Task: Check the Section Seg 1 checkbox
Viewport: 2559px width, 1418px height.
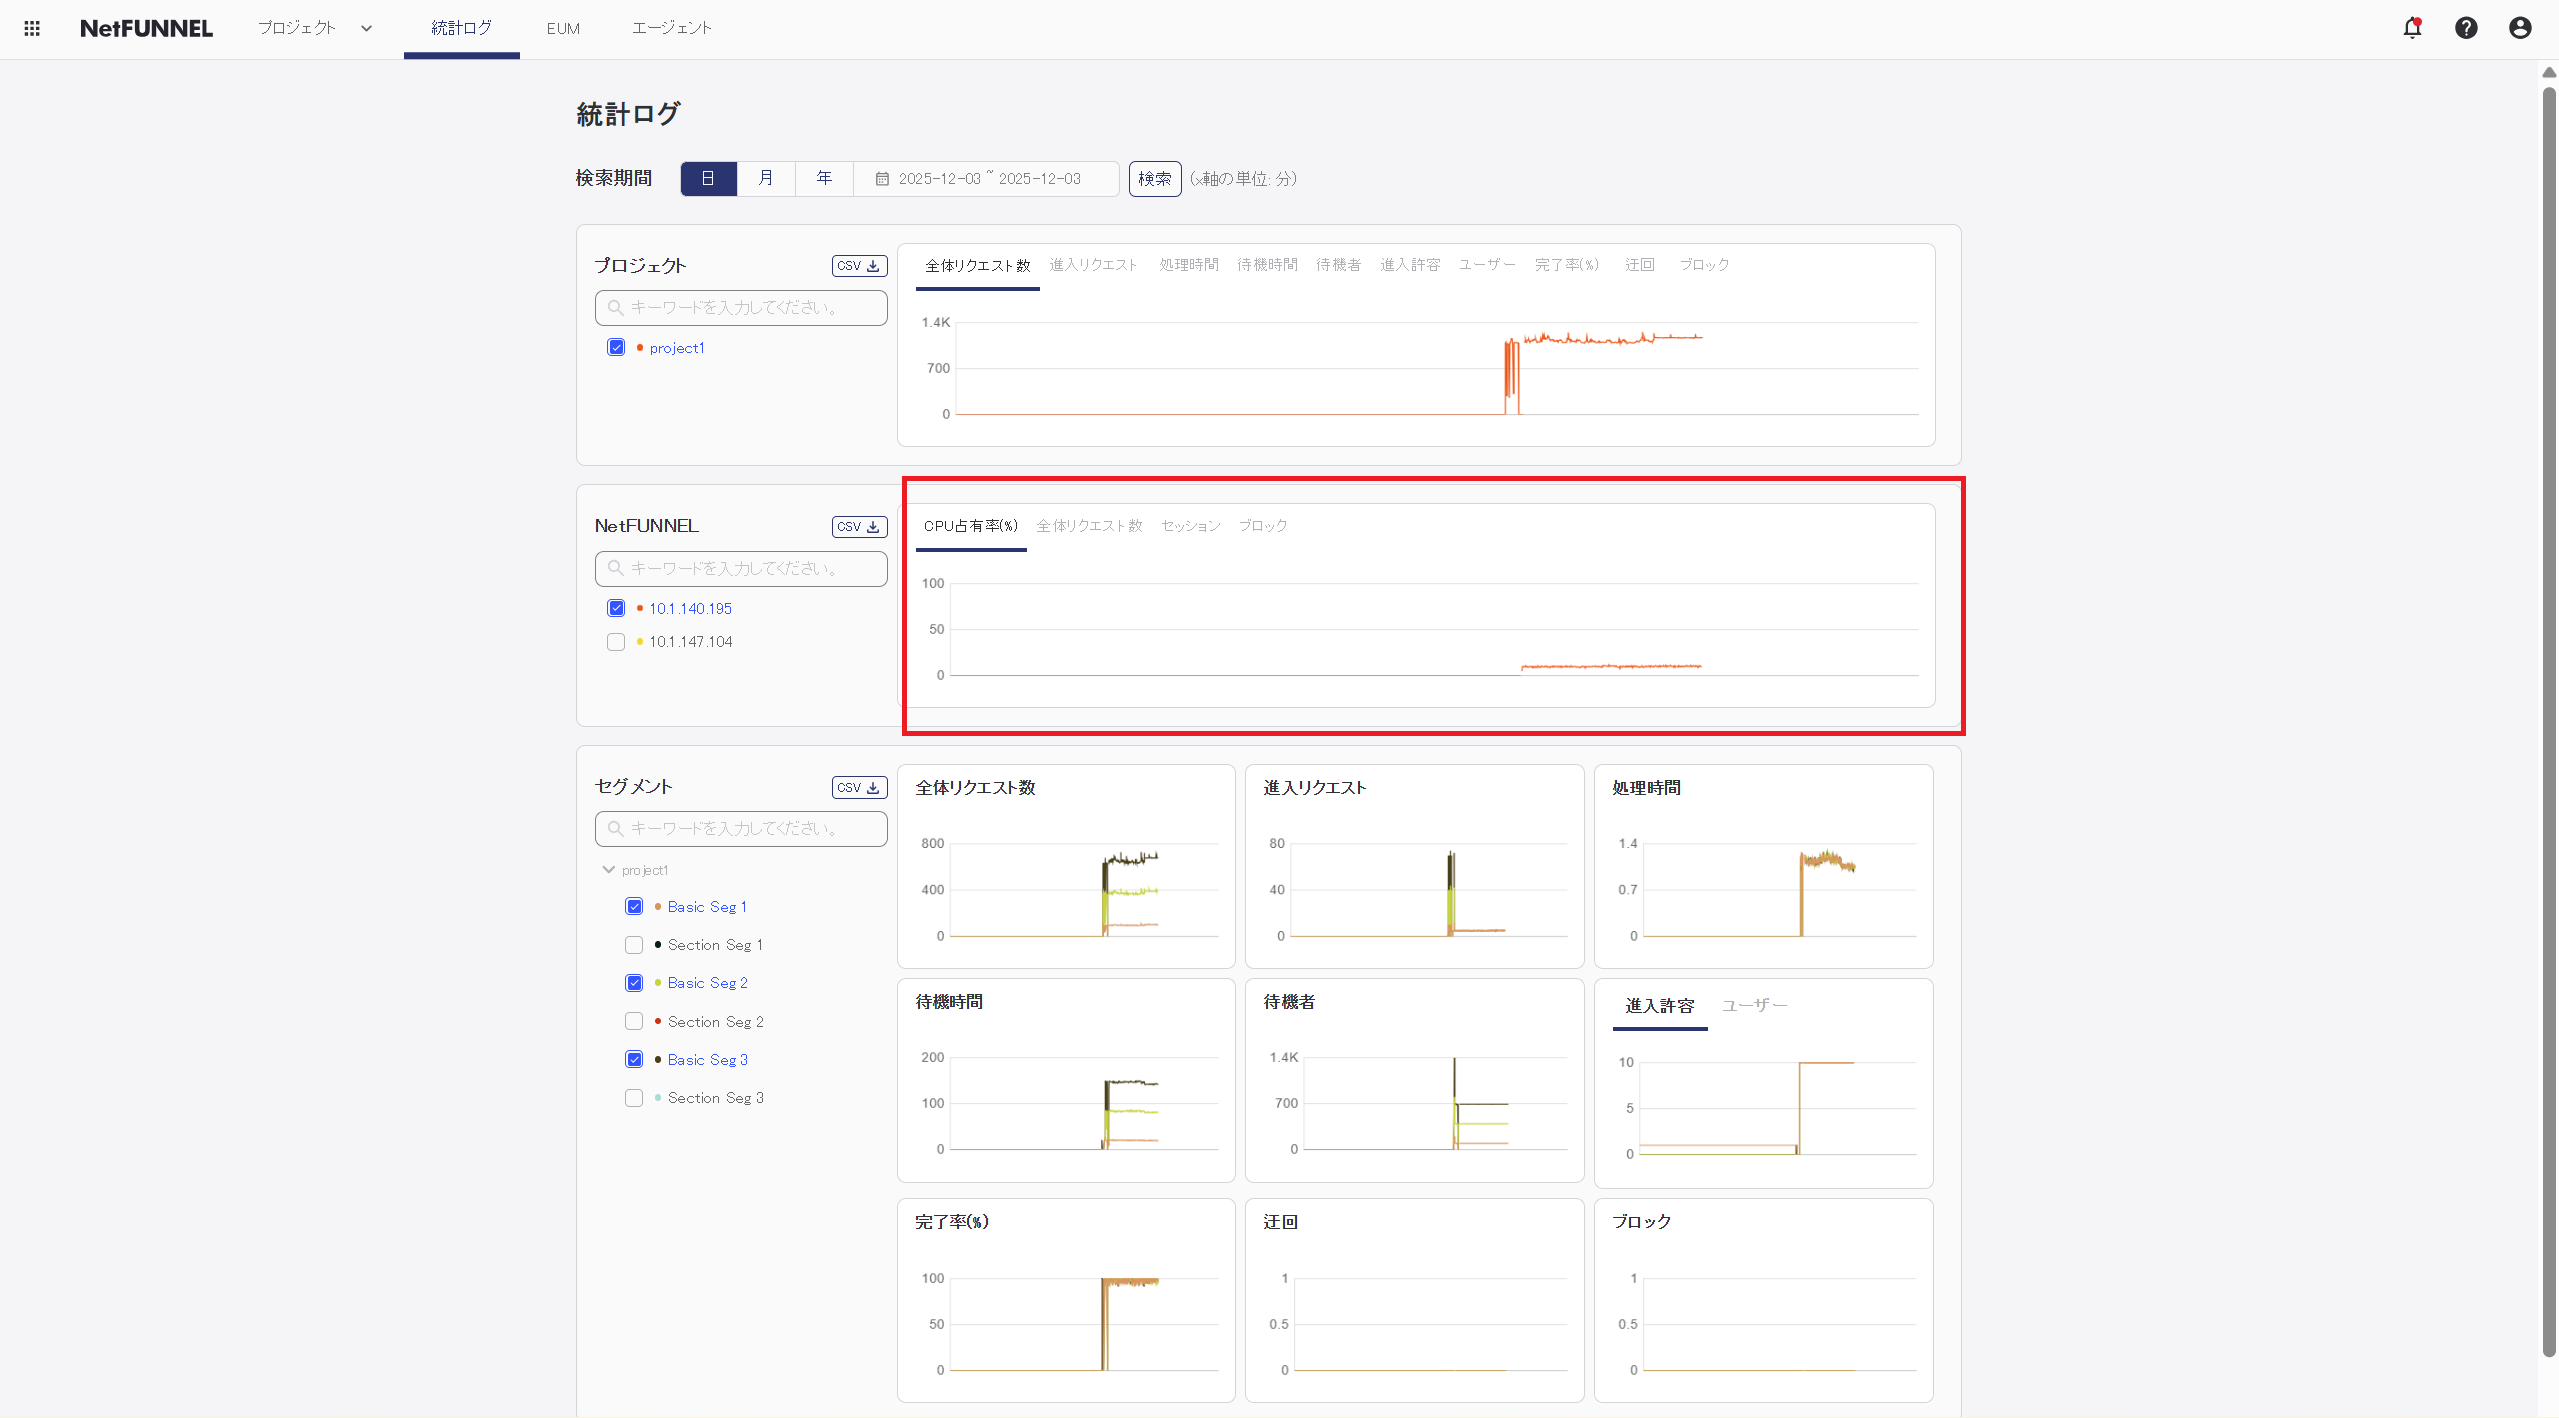Action: point(633,943)
